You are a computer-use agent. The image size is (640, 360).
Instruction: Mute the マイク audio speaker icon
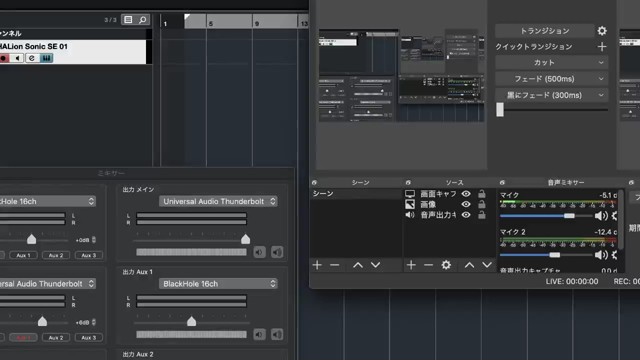600,216
